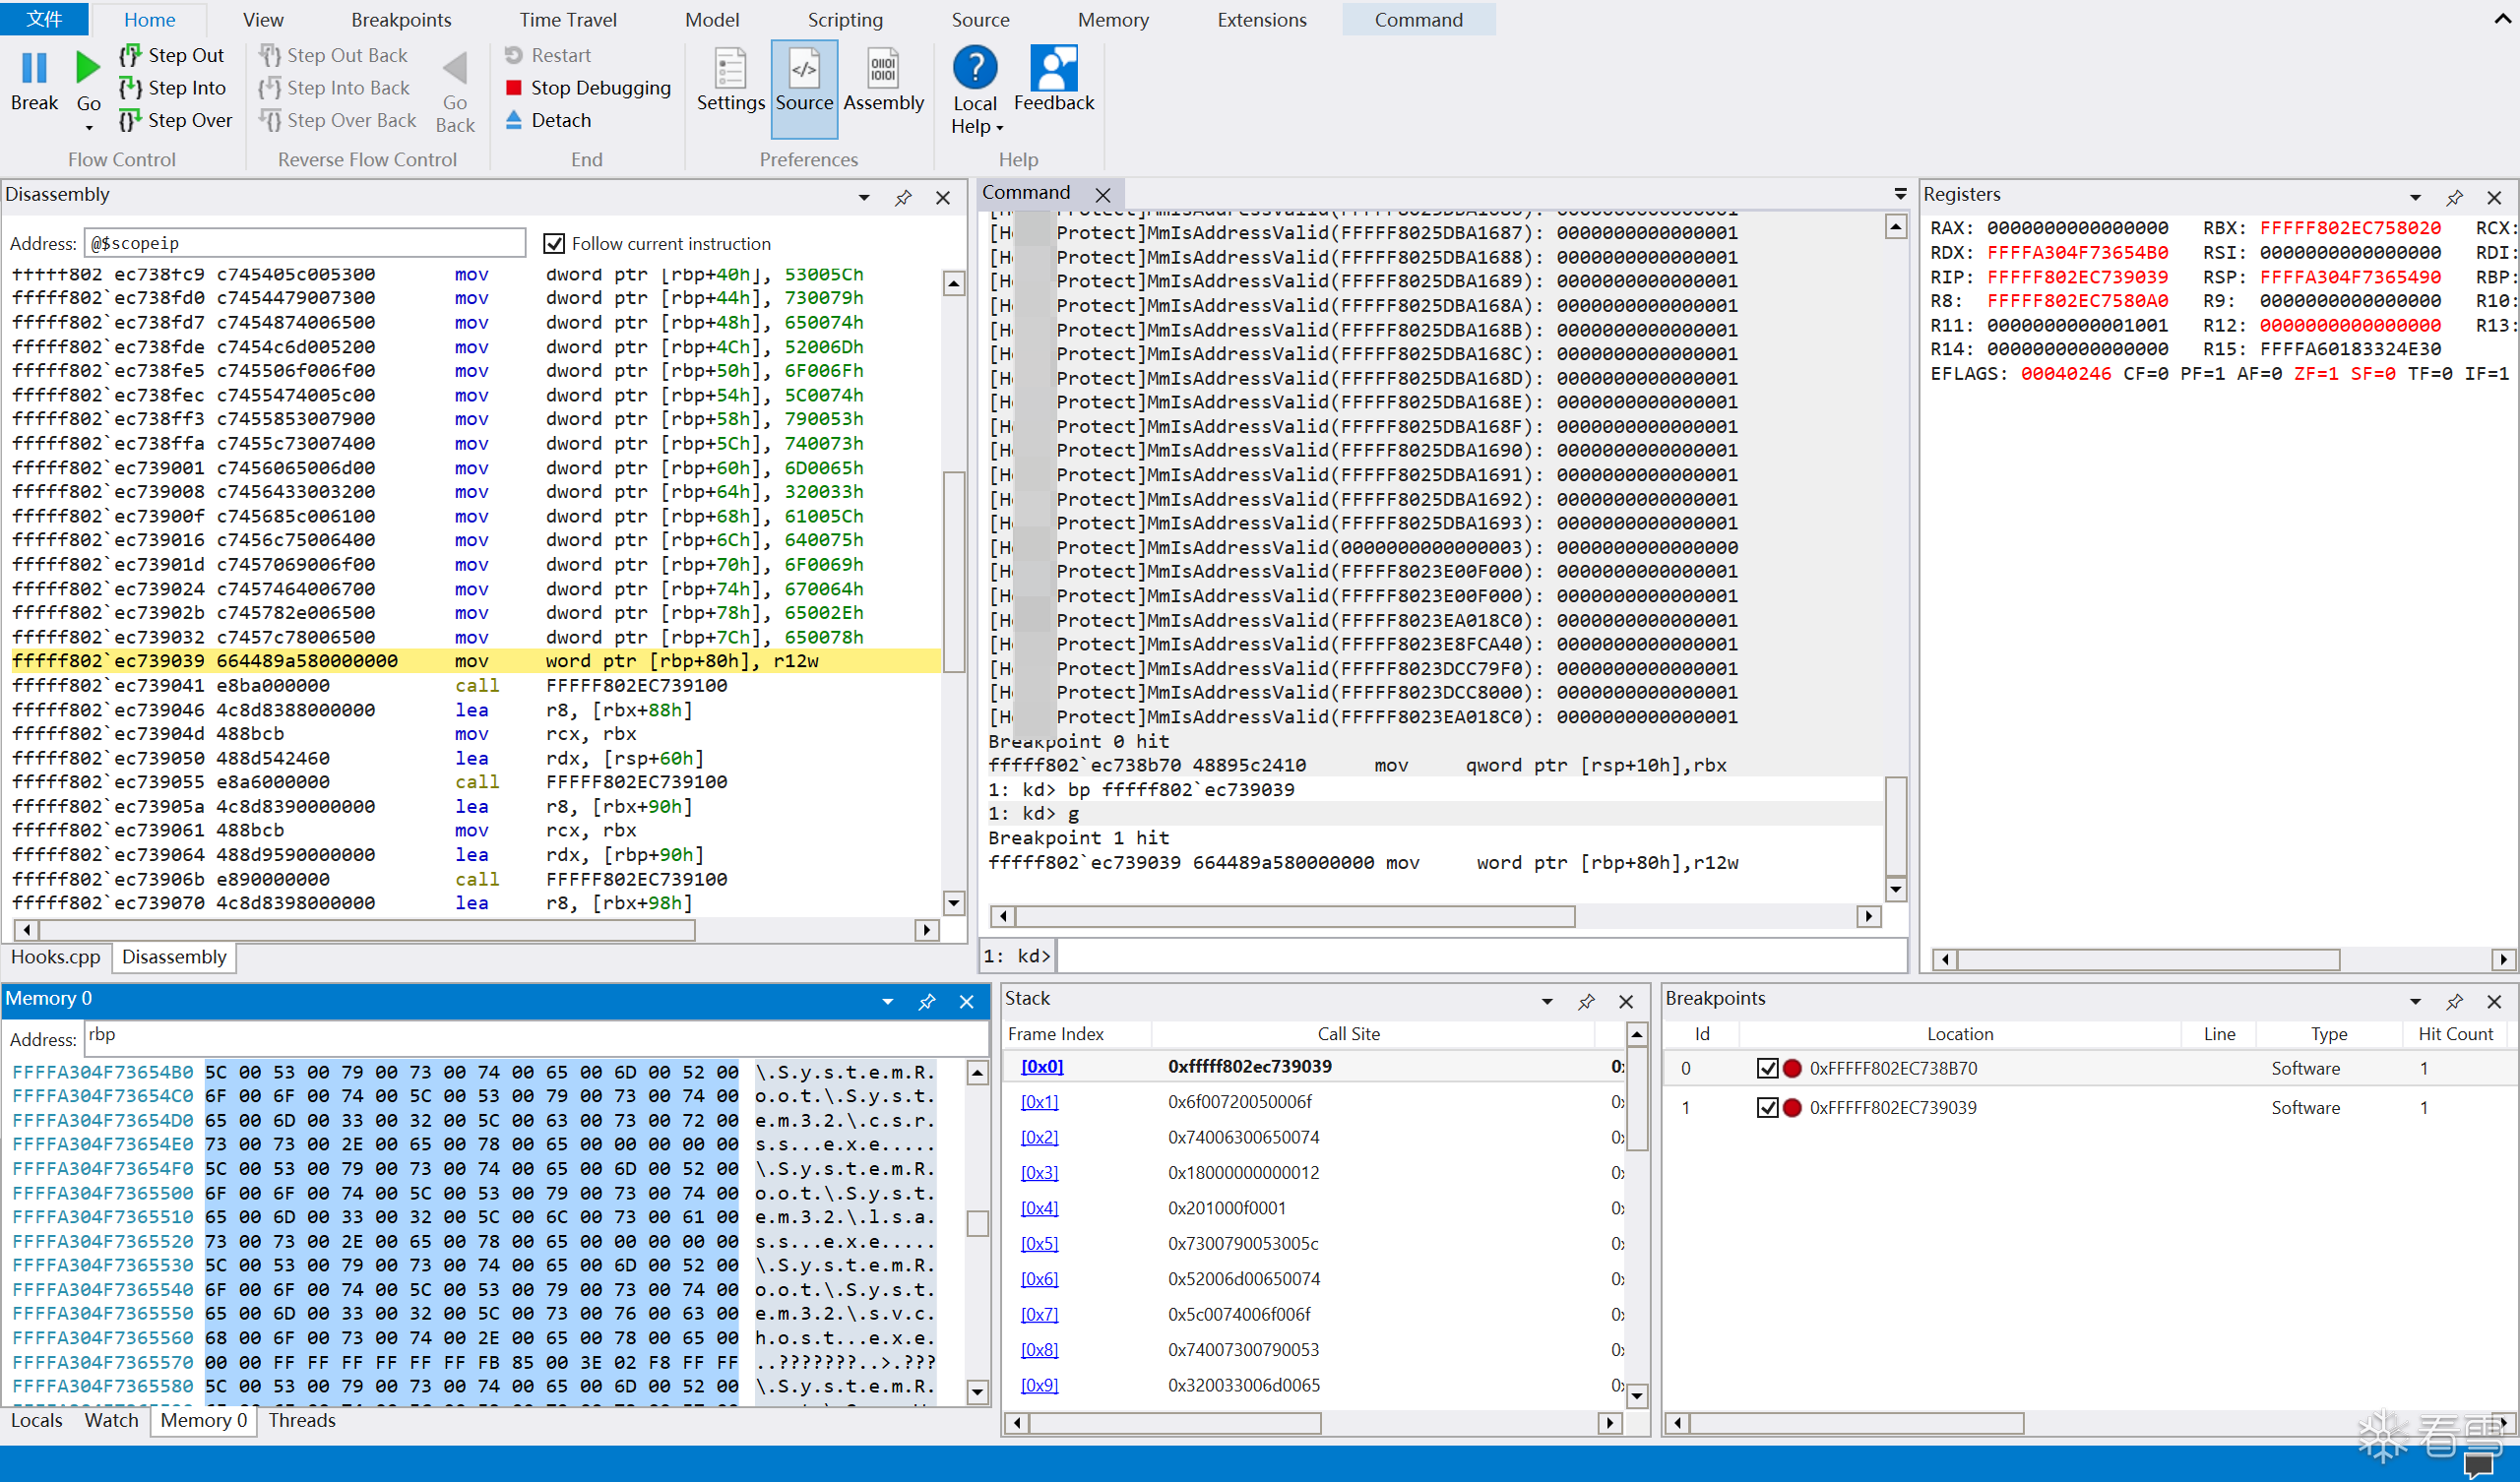Expand the Go button dropdown arrow
2520x1482 pixels.
(x=89, y=128)
